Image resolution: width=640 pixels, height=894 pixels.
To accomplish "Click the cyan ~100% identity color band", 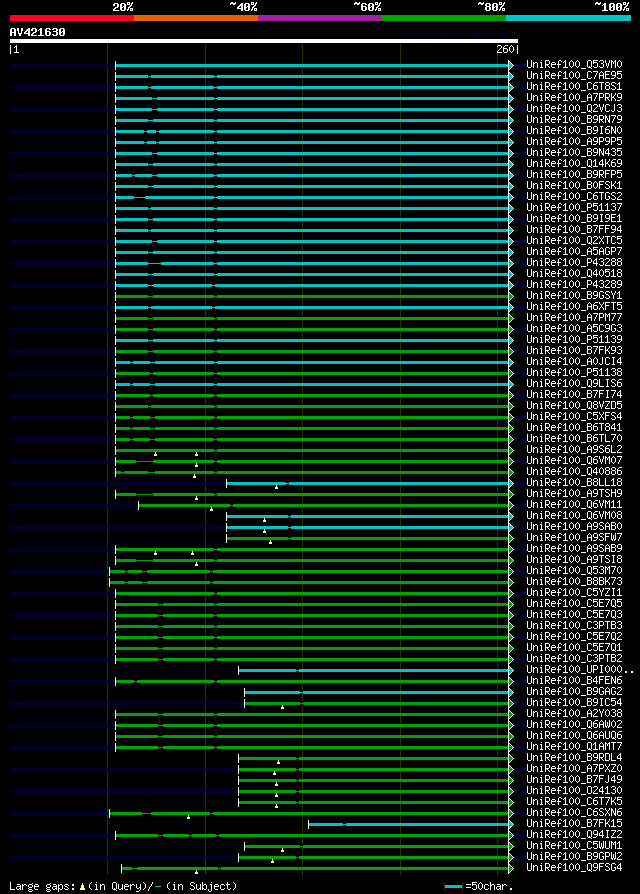I will tap(568, 18).
